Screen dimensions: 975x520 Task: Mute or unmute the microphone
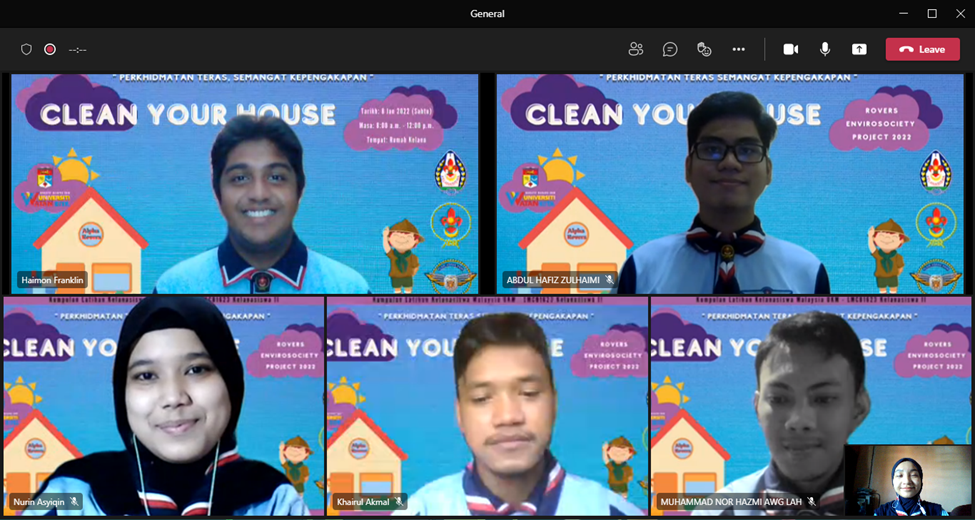click(x=825, y=49)
